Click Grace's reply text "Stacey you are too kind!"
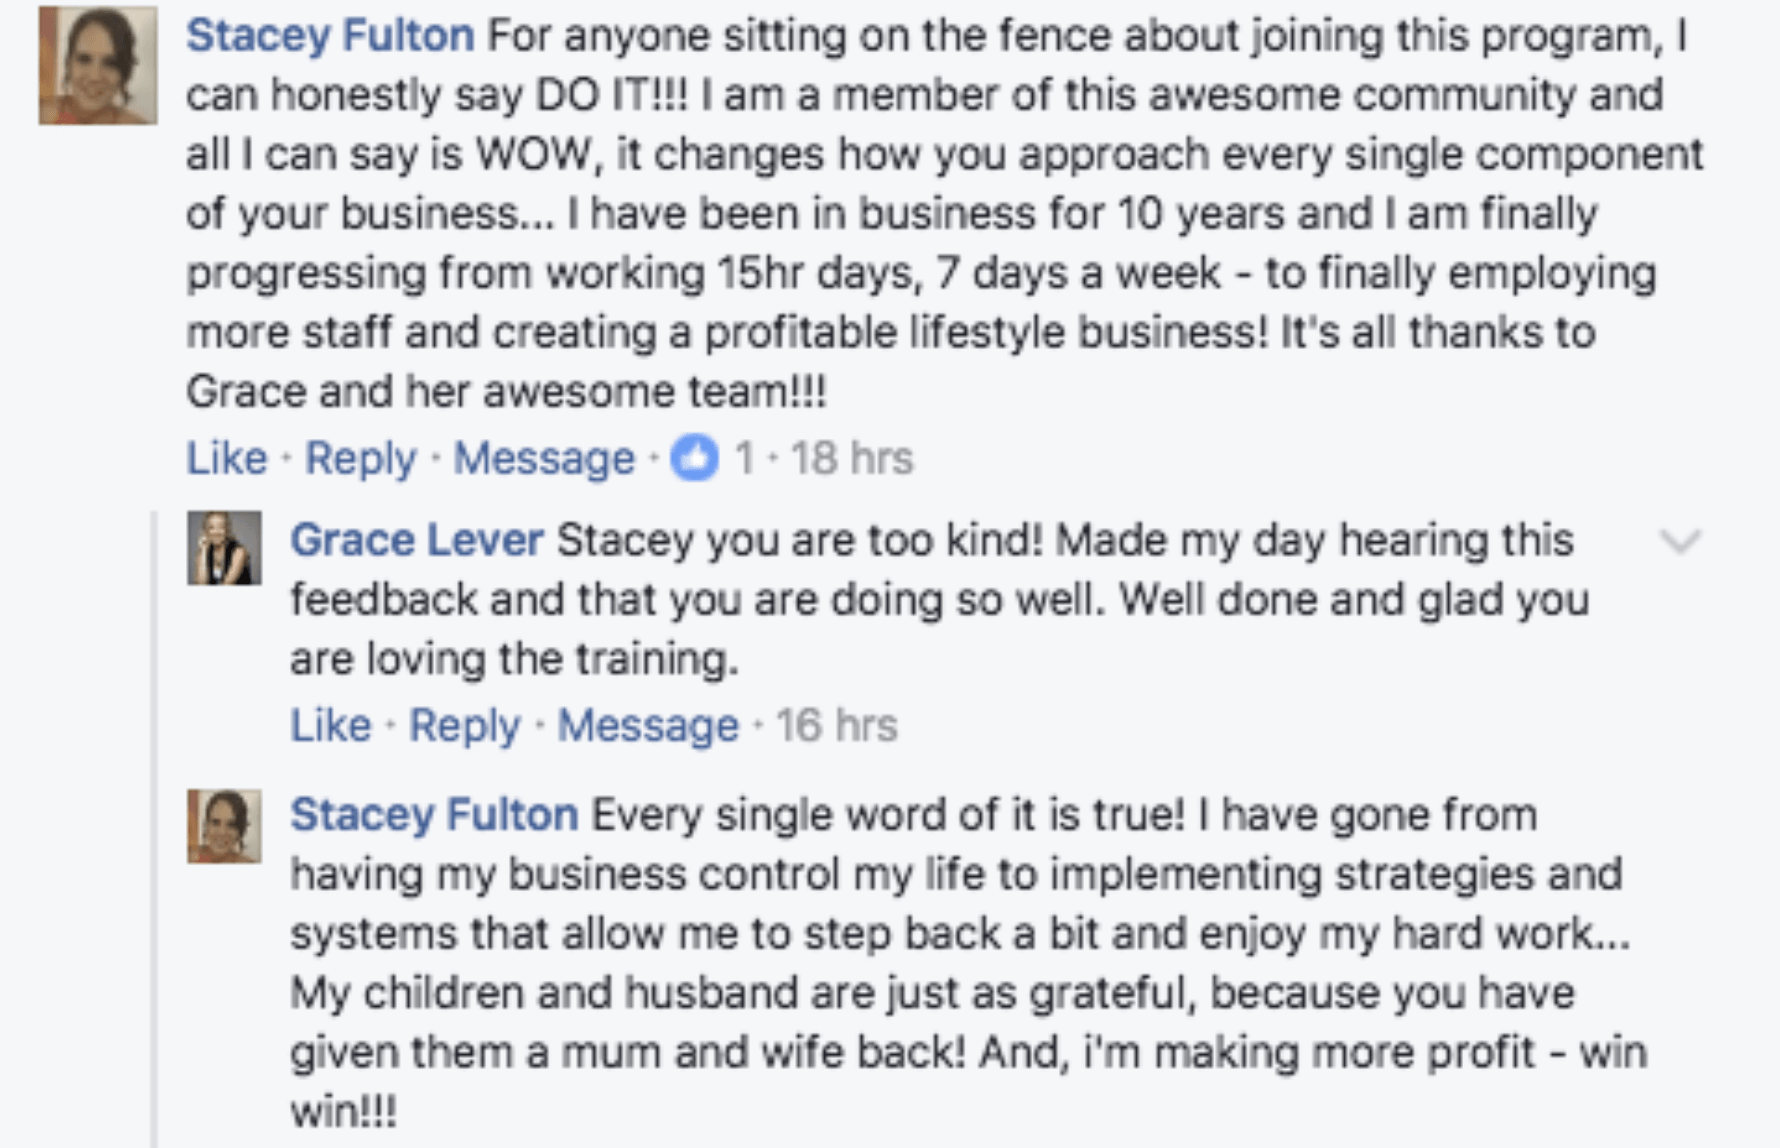The width and height of the screenshot is (1780, 1148). (x=800, y=540)
